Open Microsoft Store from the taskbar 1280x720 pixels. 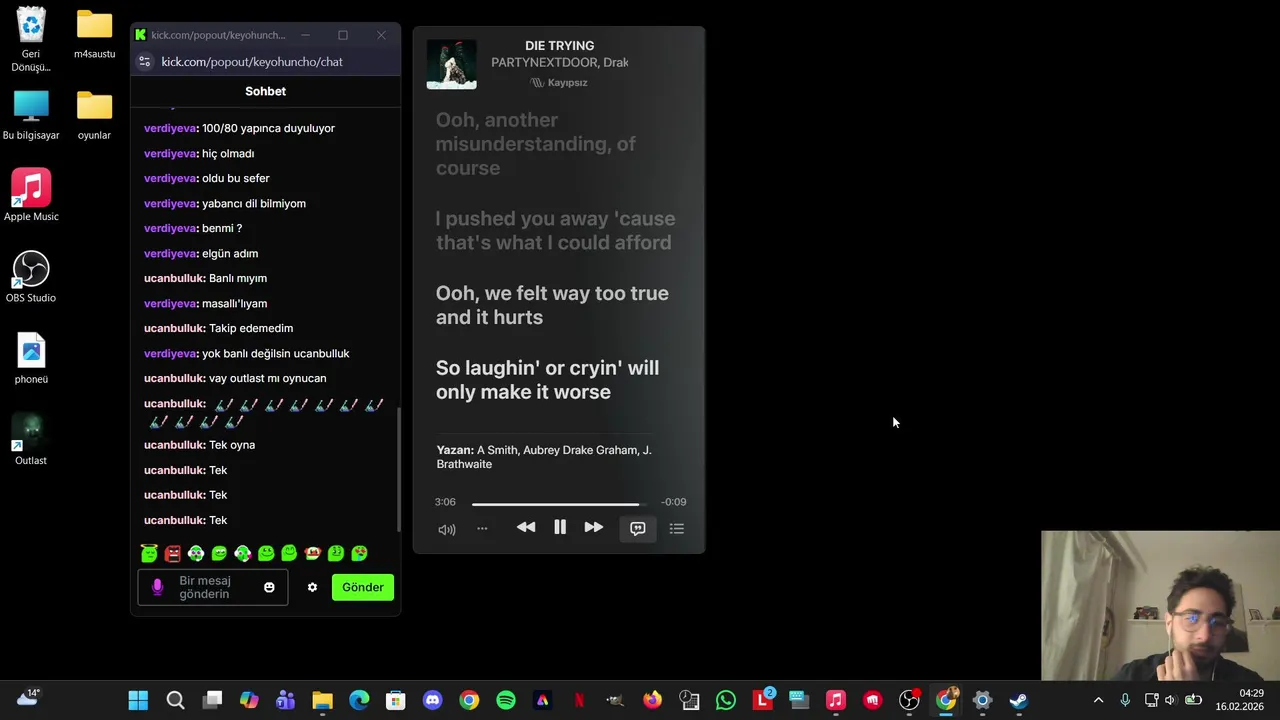[396, 700]
